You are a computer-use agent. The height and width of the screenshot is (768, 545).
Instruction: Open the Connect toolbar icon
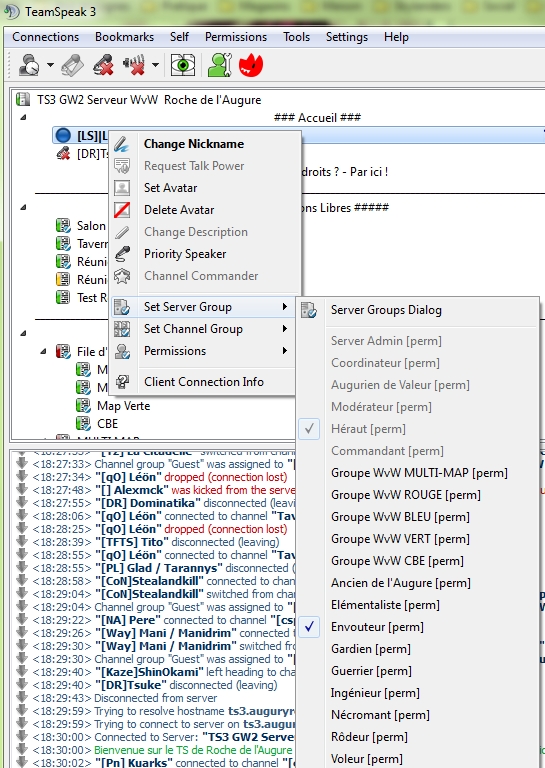click(x=29, y=65)
